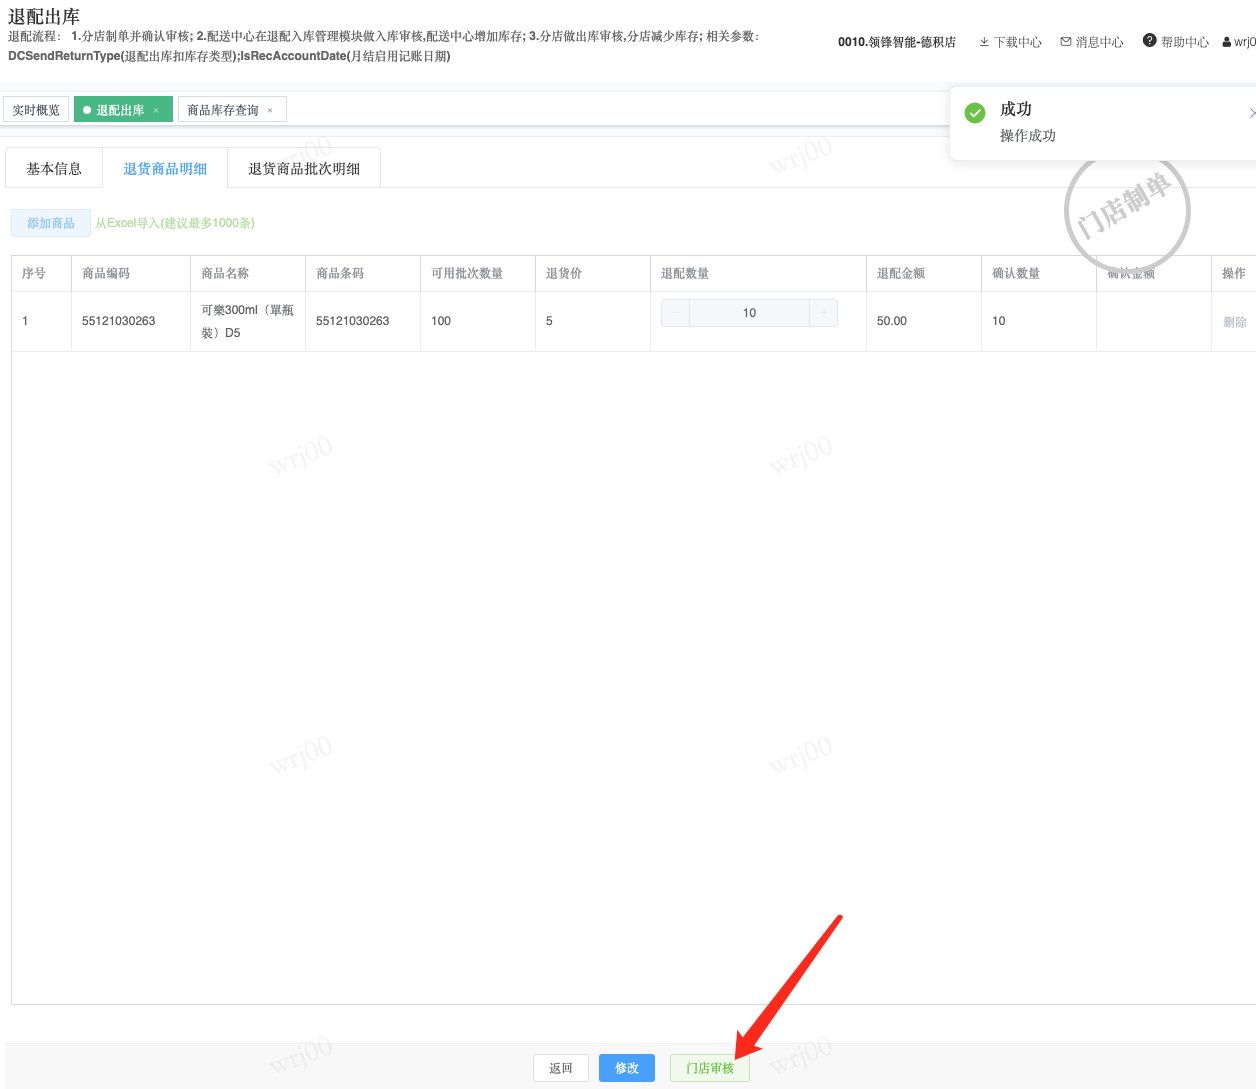Viewport: 1256px width, 1089px height.
Task: Click 从Excel导入 link
Action: 175,223
